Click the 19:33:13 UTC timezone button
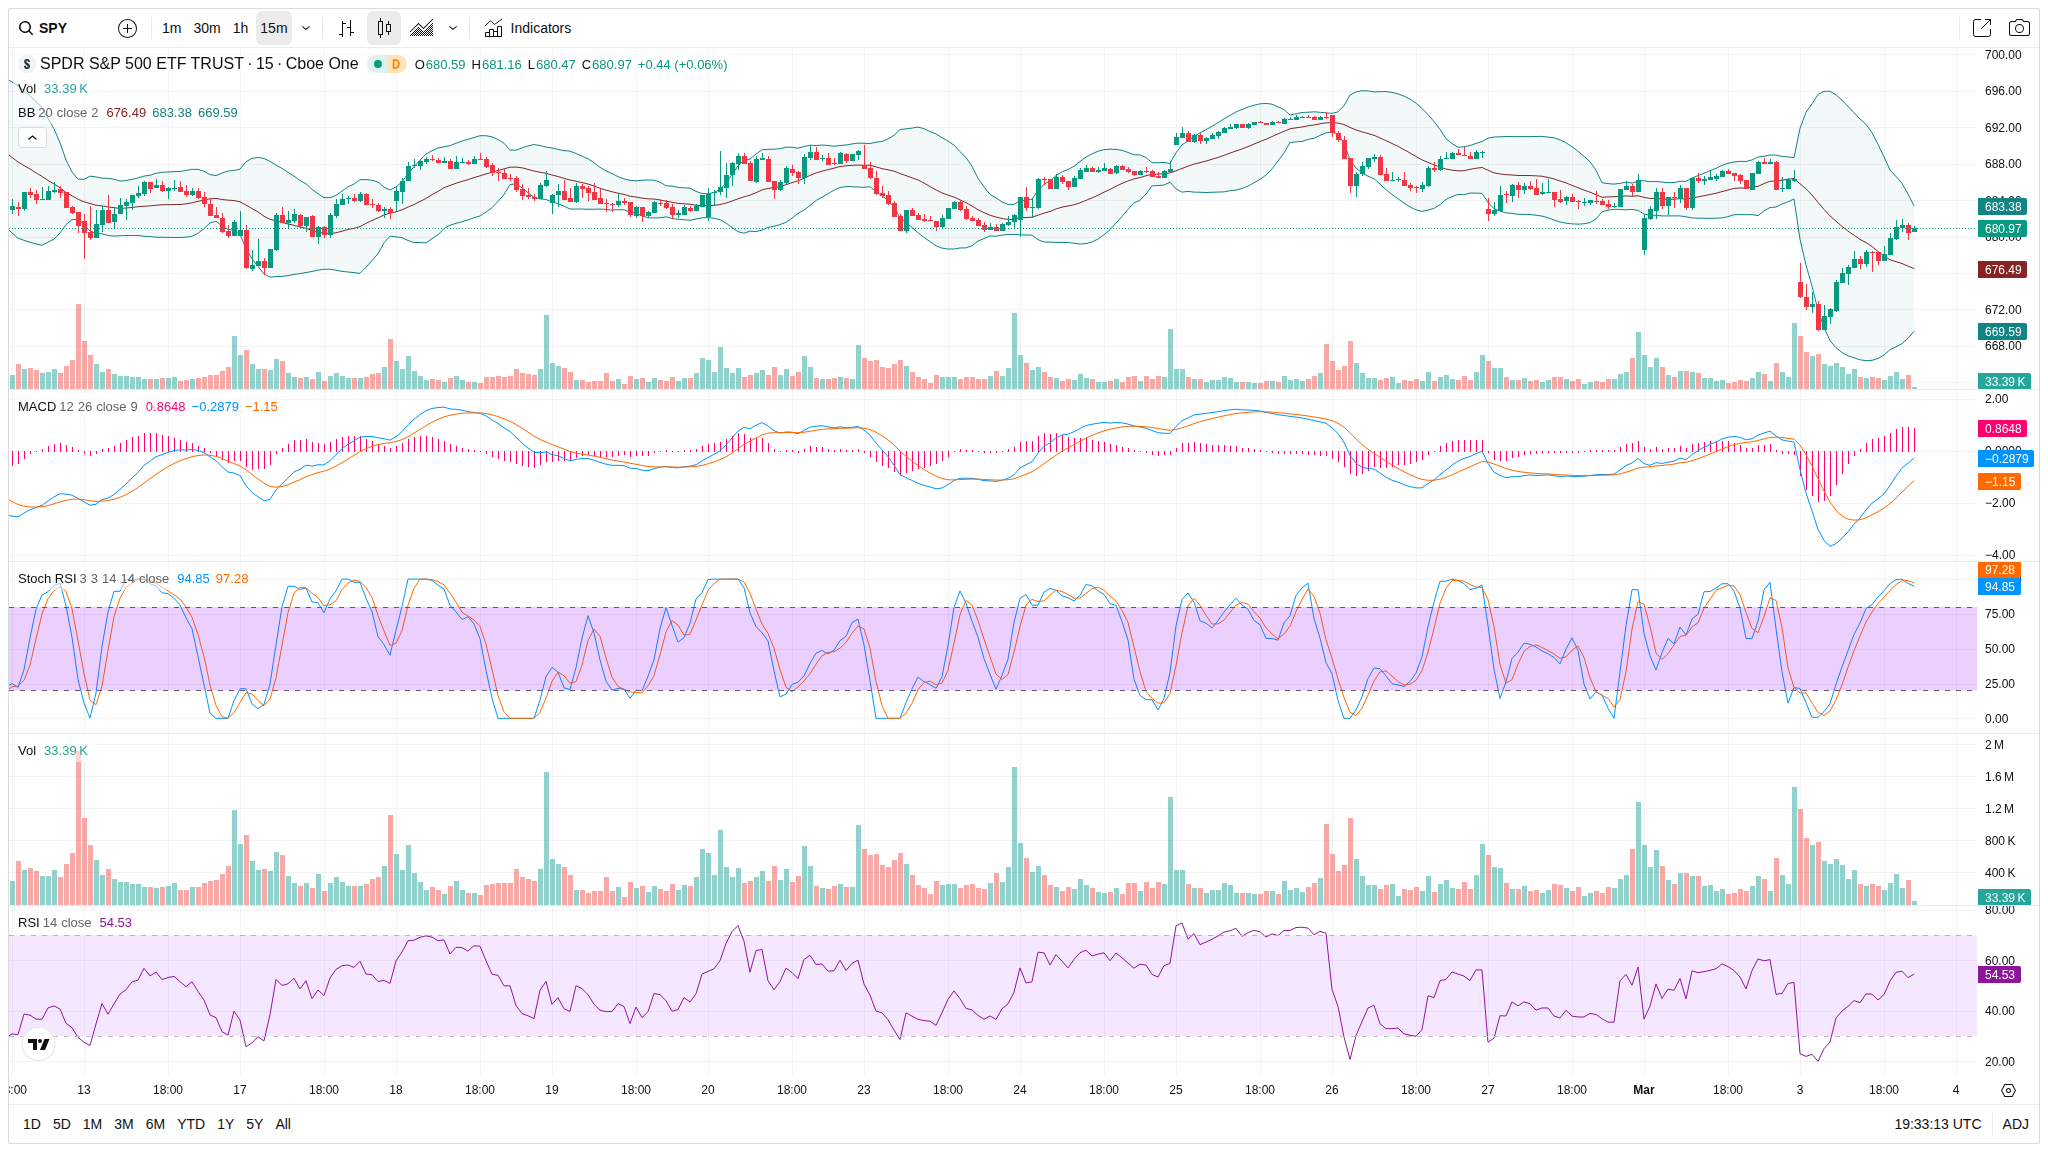 [1937, 1124]
